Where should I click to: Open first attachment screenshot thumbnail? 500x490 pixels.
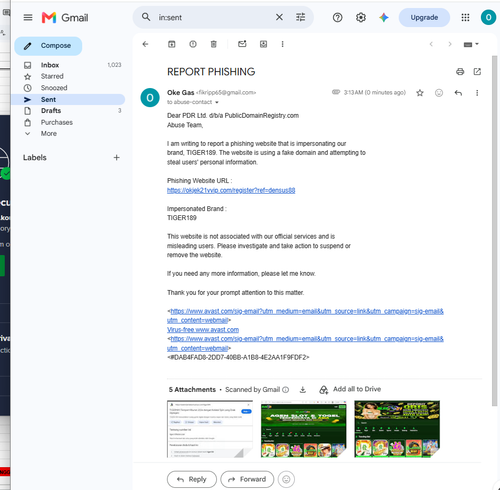pyautogui.click(x=210, y=429)
